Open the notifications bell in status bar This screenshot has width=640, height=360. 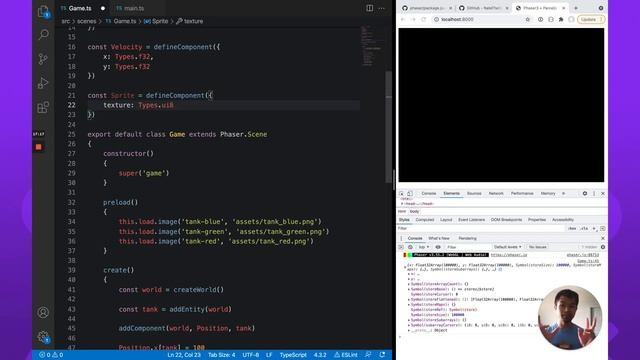point(382,355)
